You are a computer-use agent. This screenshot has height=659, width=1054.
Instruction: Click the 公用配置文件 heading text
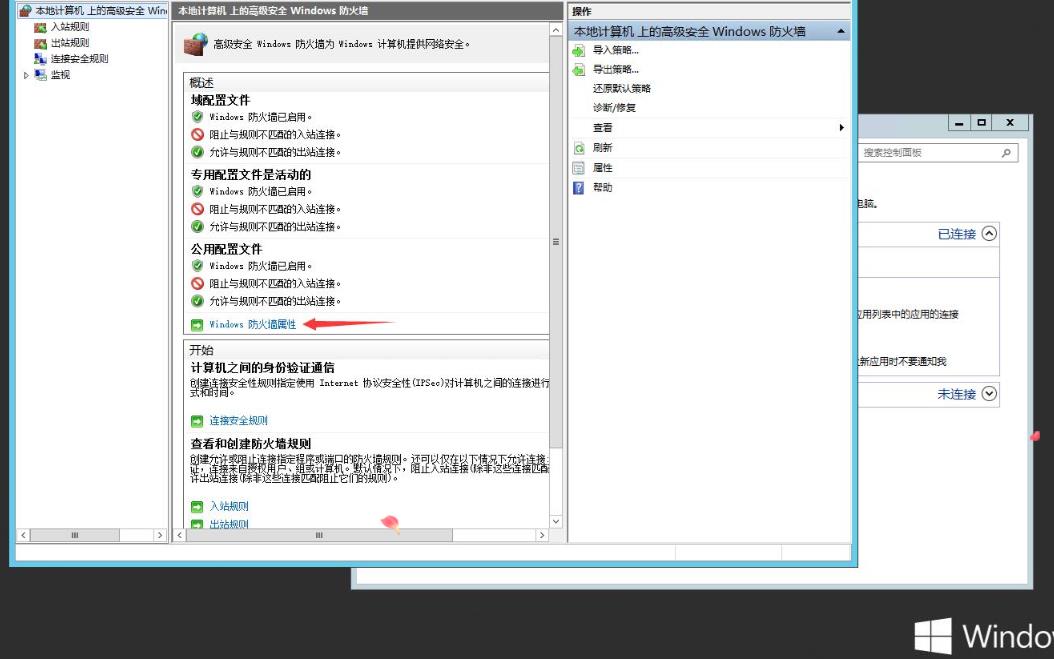pyautogui.click(x=227, y=249)
